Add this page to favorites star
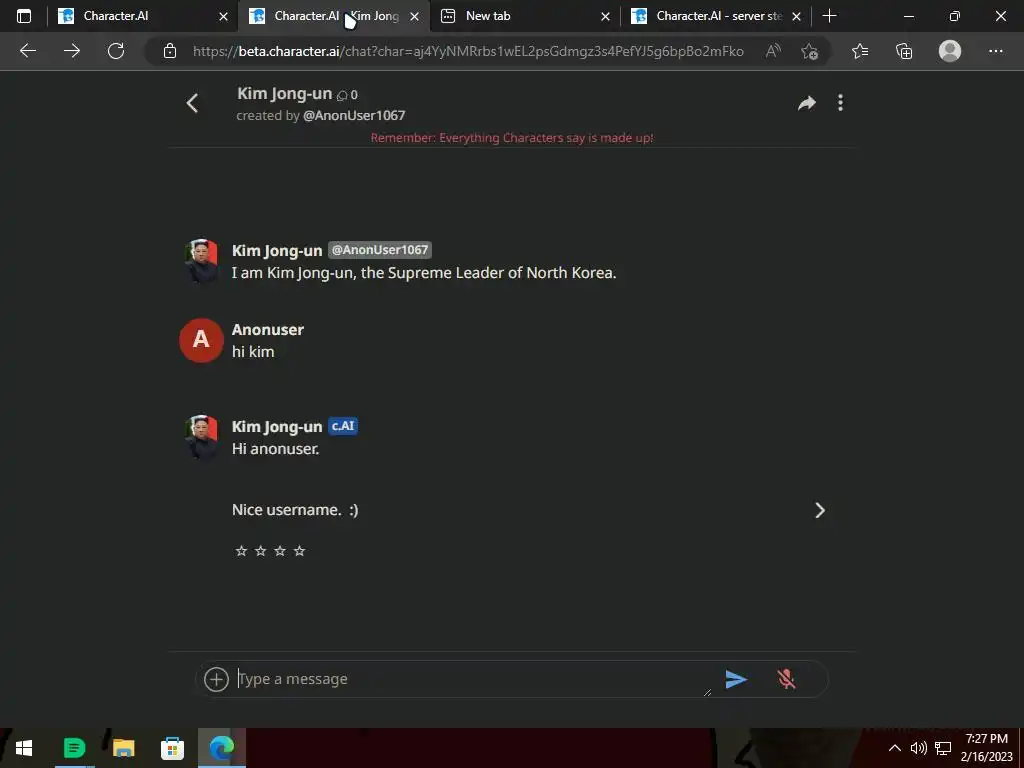The height and width of the screenshot is (768, 1024). point(809,51)
